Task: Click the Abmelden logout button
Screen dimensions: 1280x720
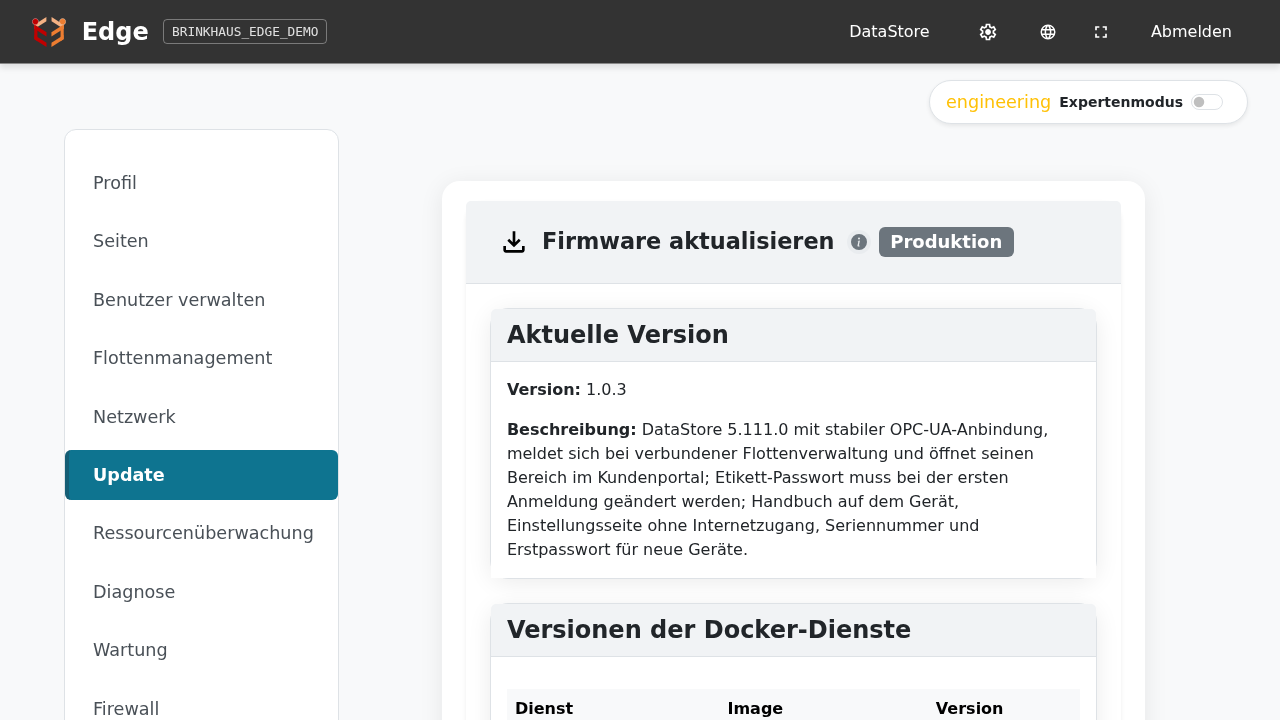Action: [1191, 32]
